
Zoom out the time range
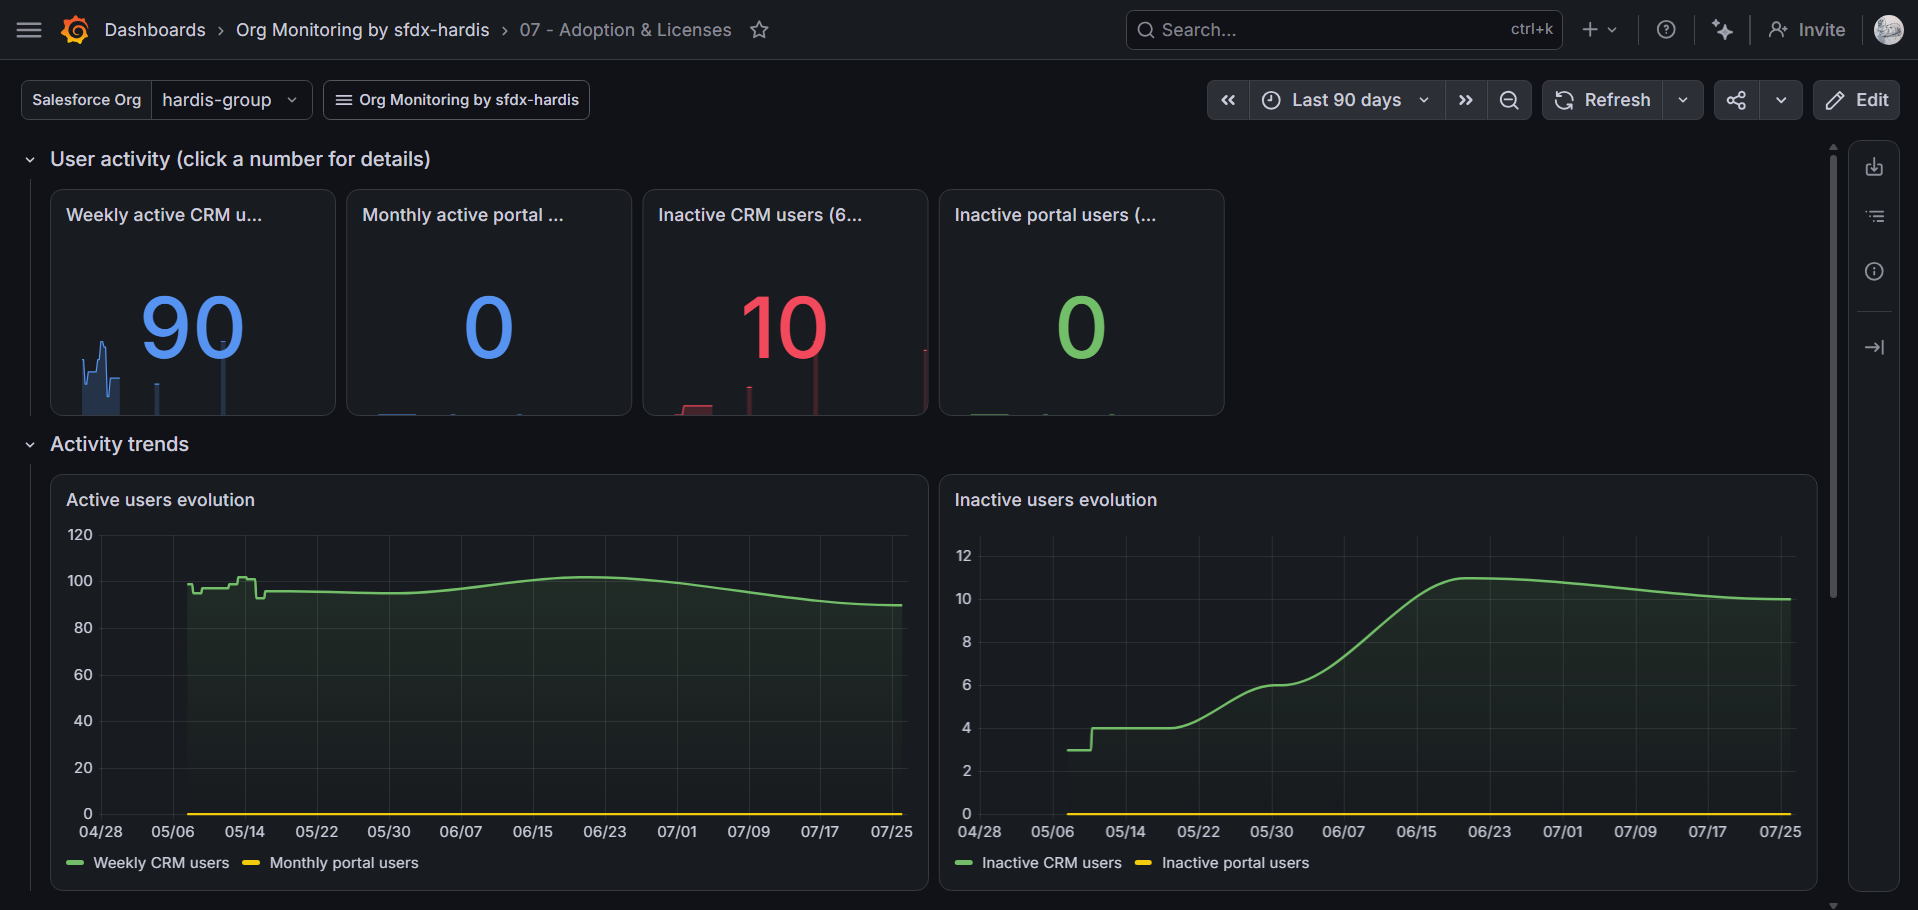(x=1509, y=100)
